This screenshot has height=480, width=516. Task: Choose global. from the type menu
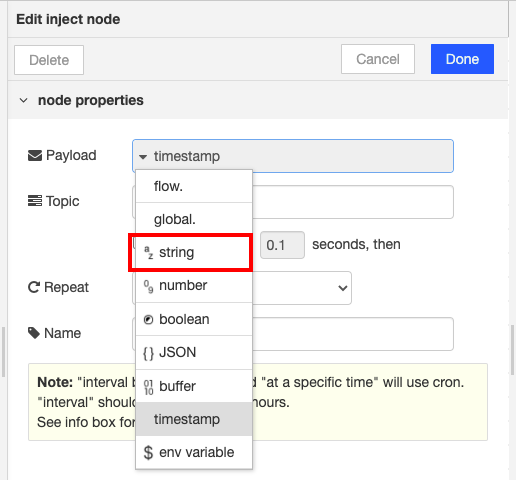194,219
